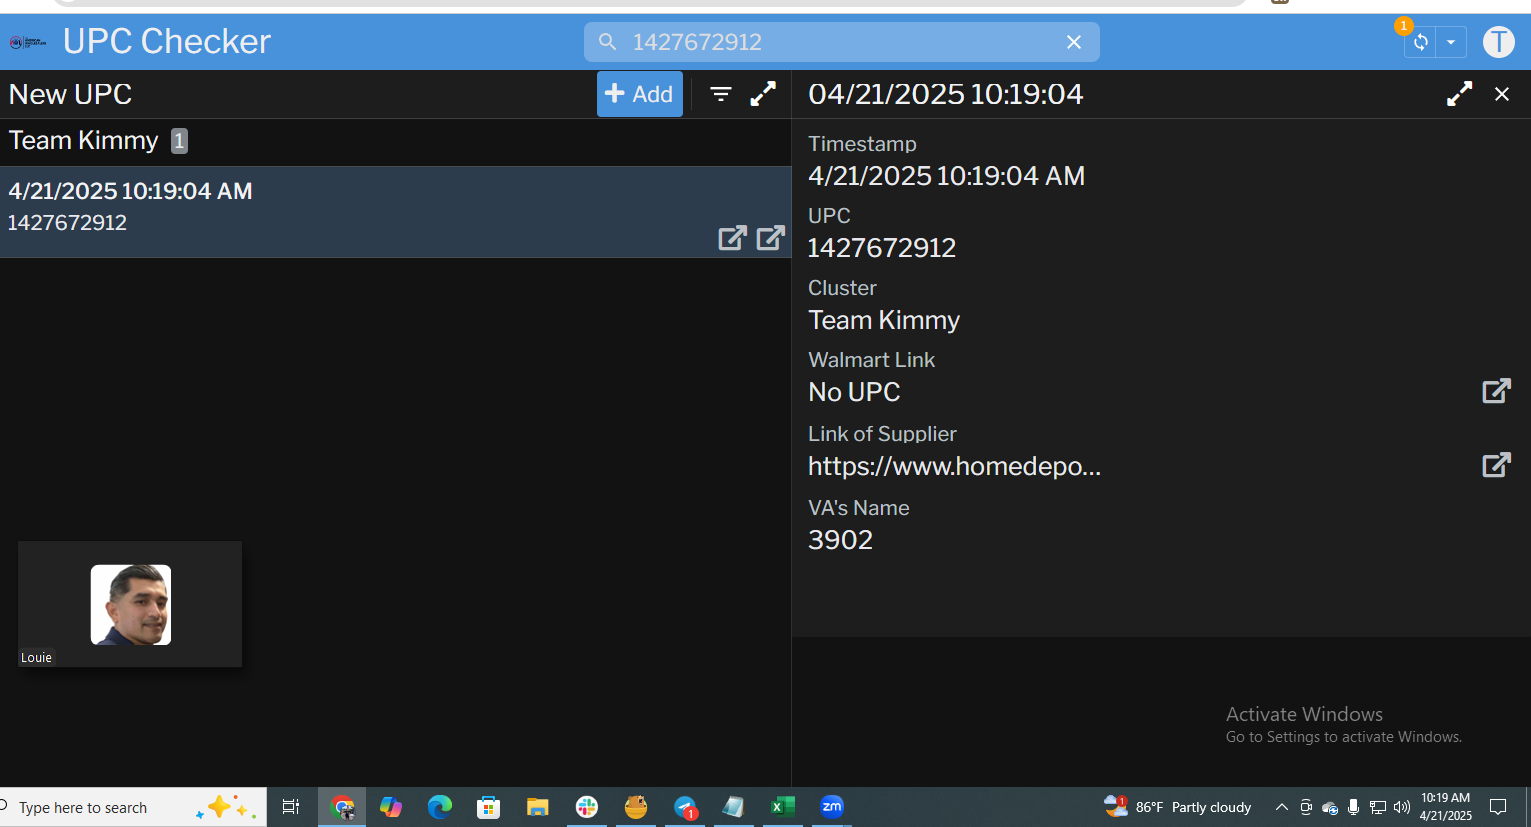Click into the search field with 1427672912
The image size is (1531, 827).
click(x=840, y=42)
